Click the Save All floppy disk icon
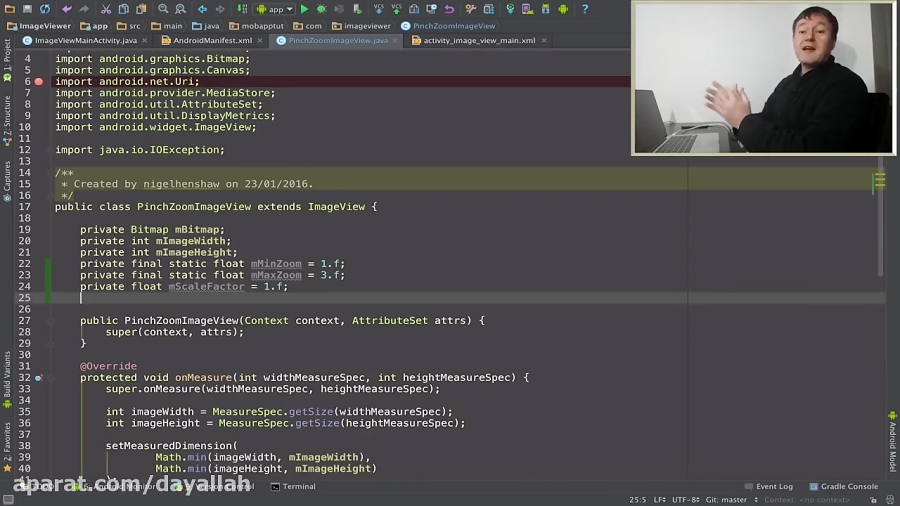Viewport: 900px width, 506px height. pyautogui.click(x=26, y=9)
